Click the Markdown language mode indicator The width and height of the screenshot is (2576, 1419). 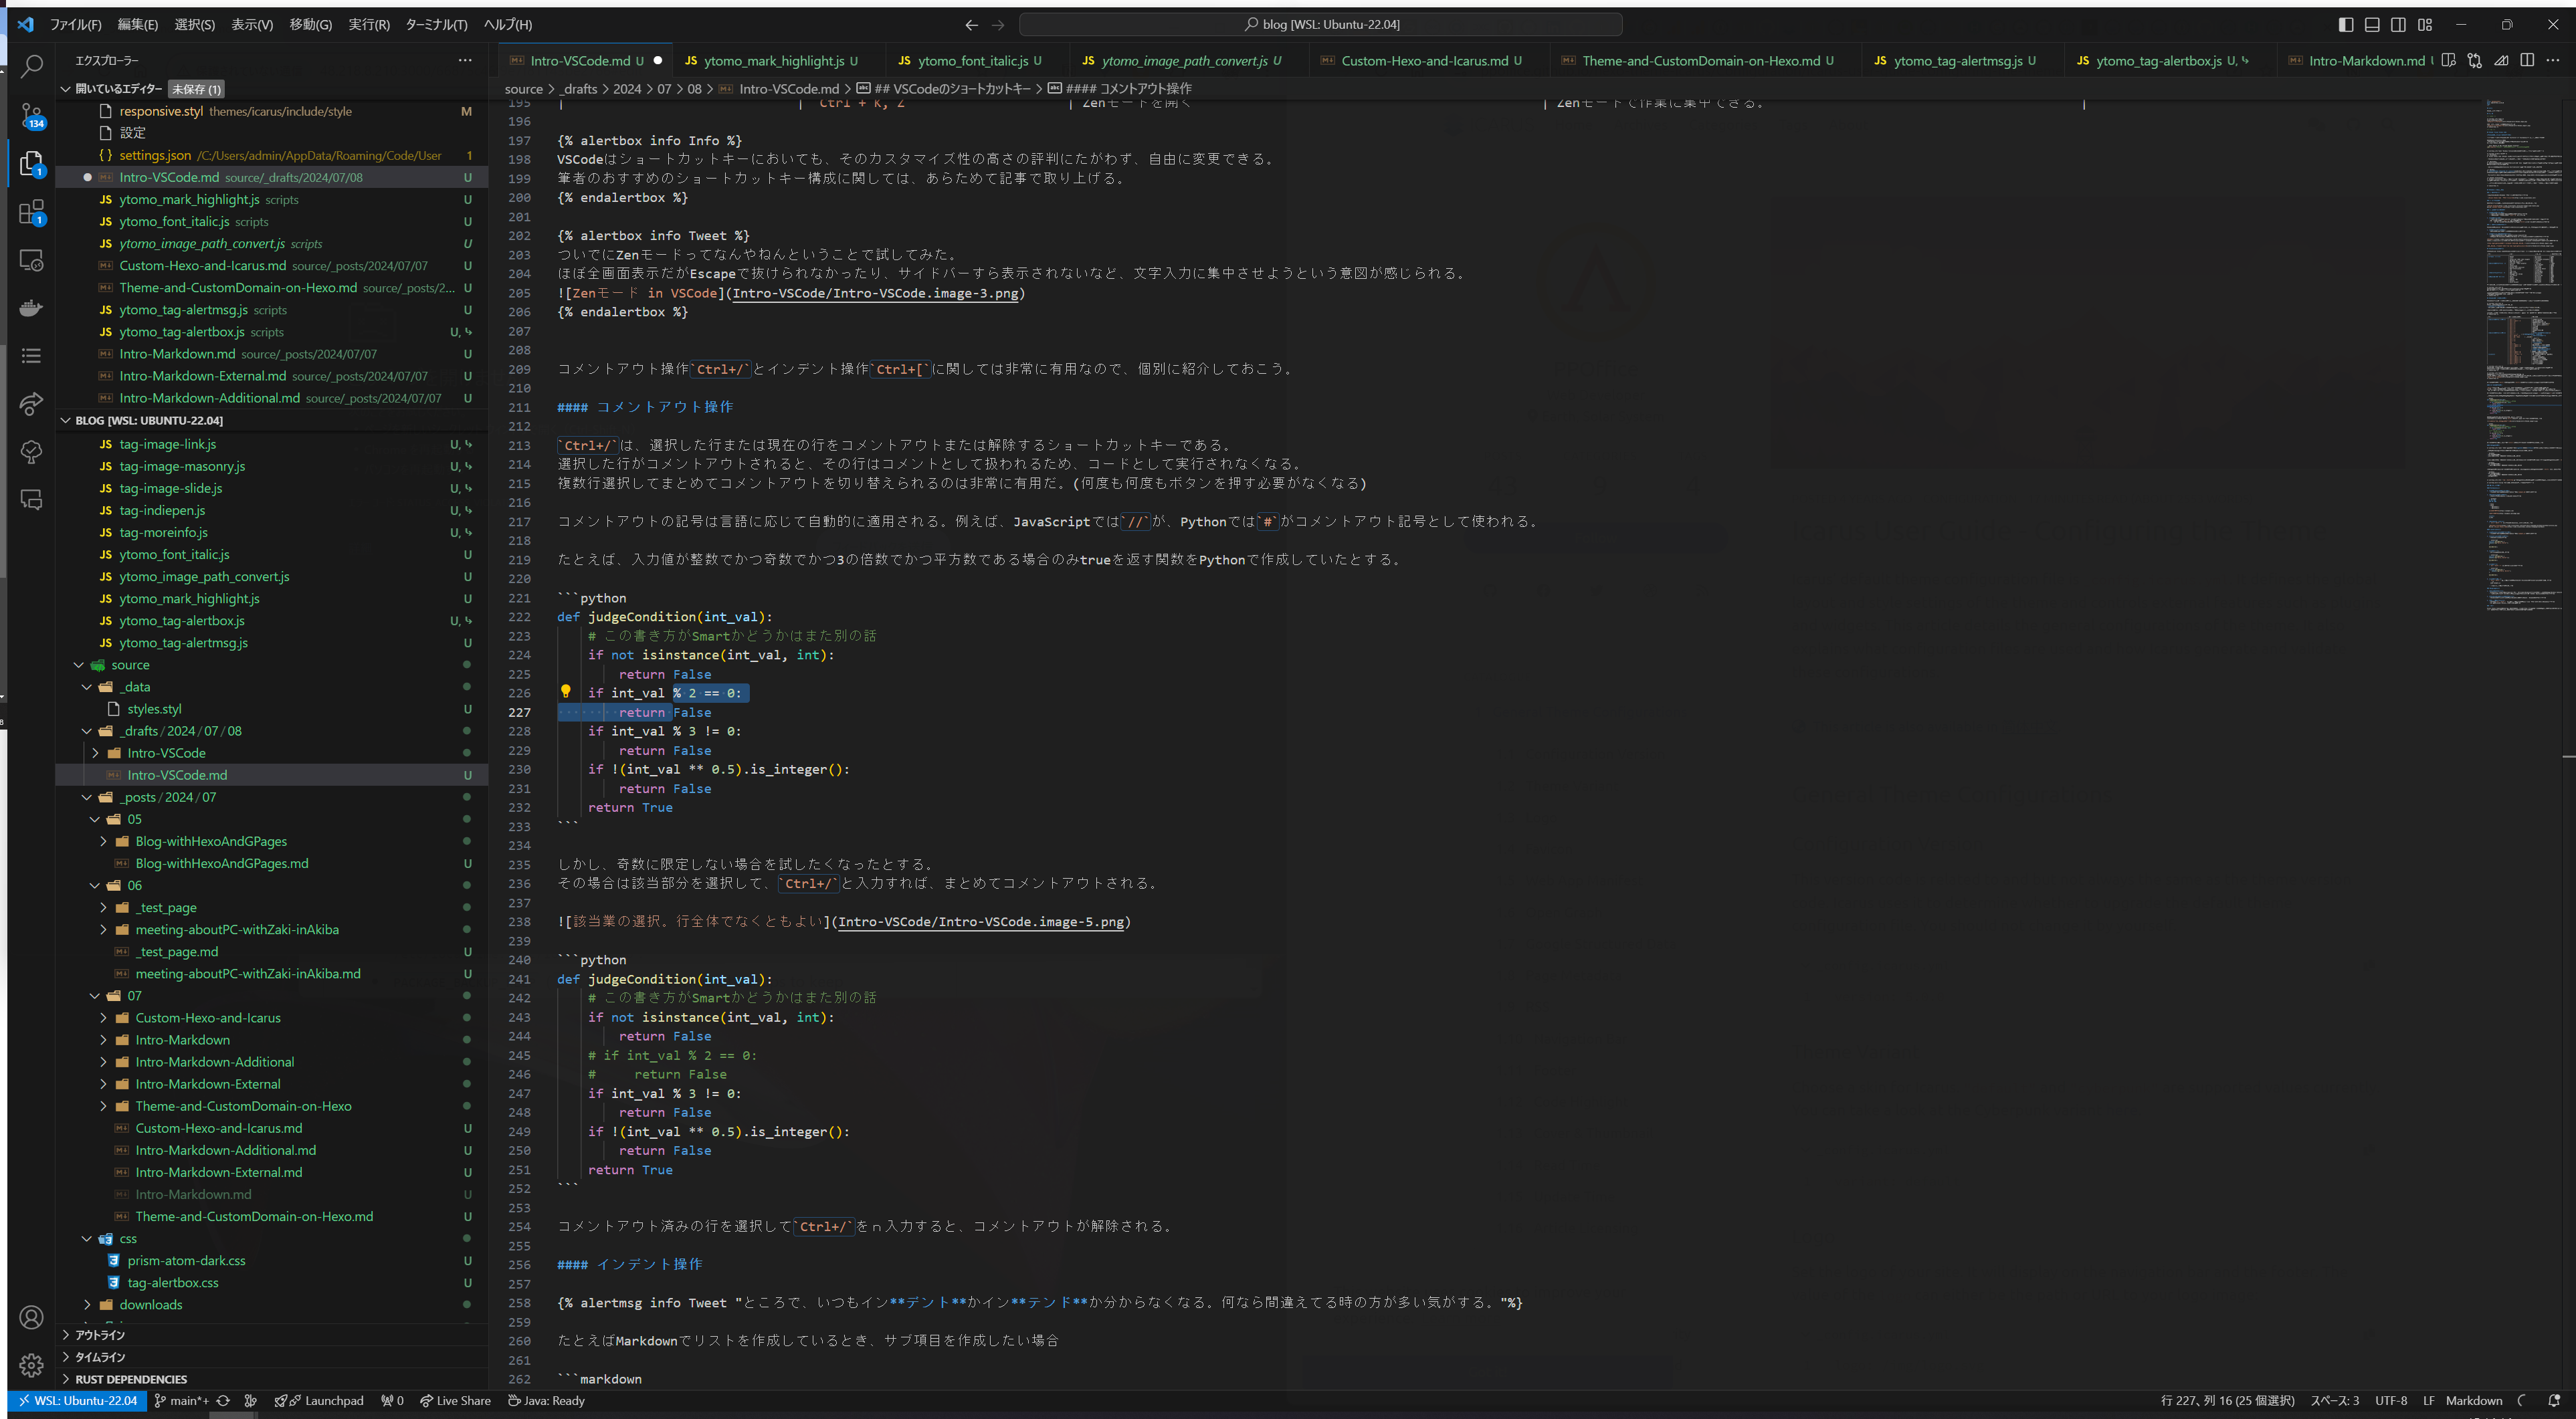pos(2473,1401)
